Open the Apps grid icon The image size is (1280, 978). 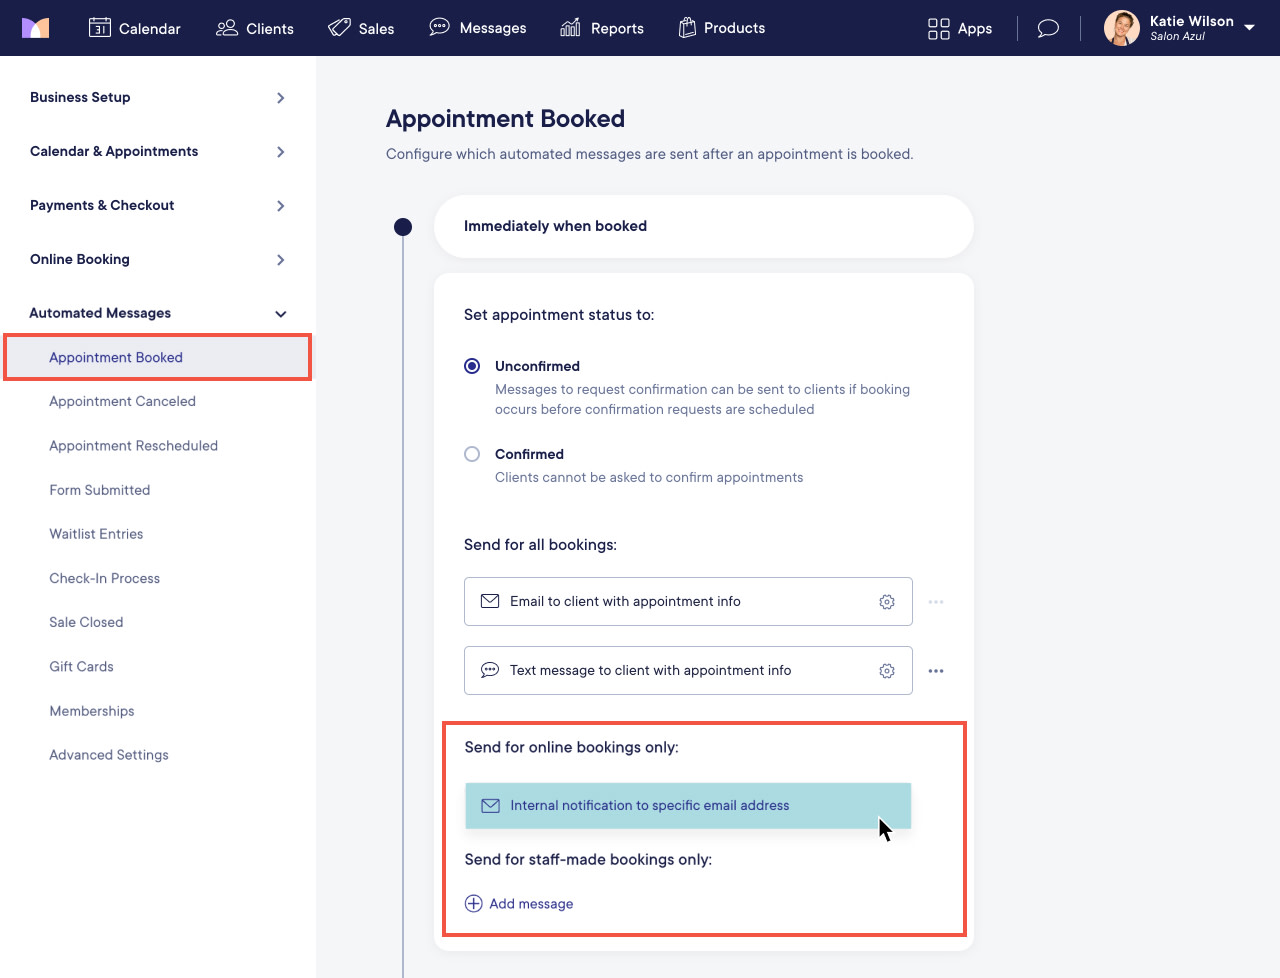938,29
